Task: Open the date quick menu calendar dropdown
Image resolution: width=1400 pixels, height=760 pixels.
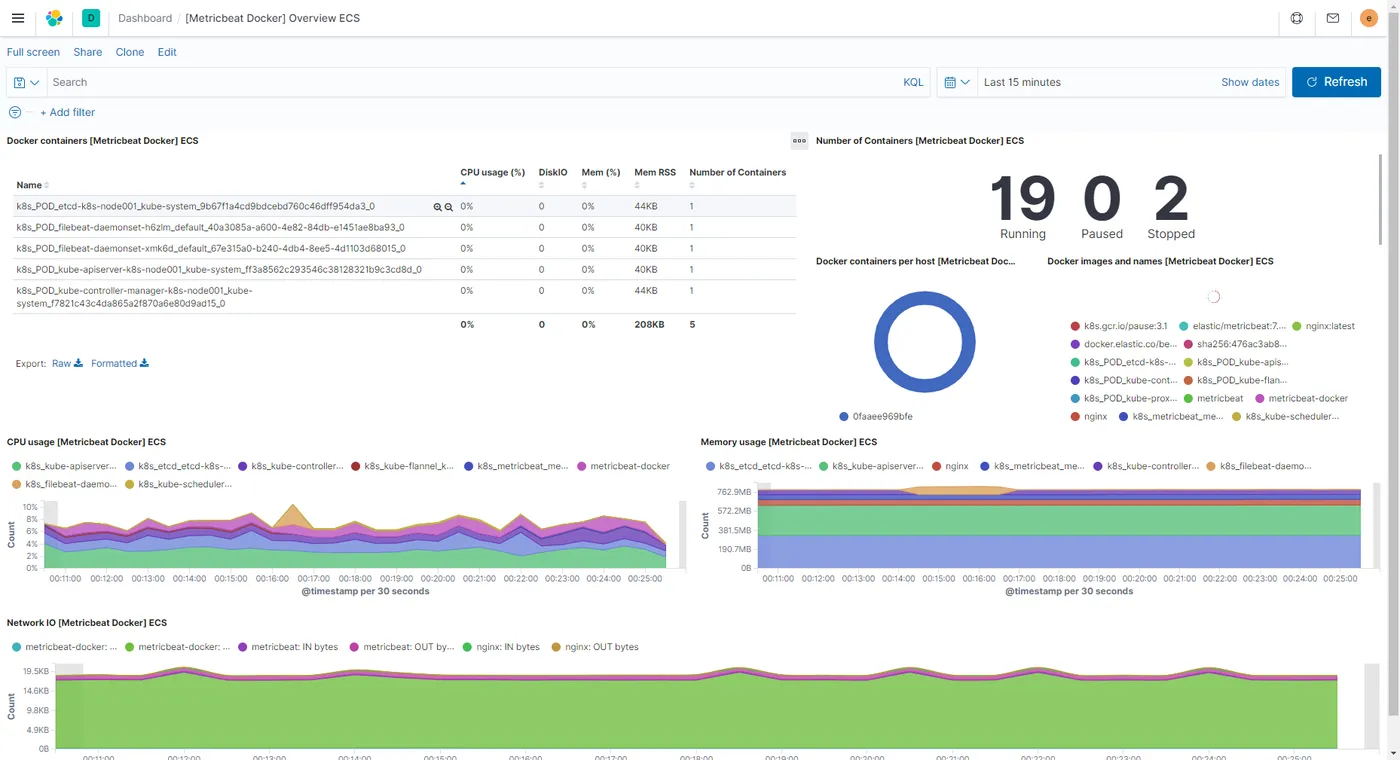Action: [958, 82]
